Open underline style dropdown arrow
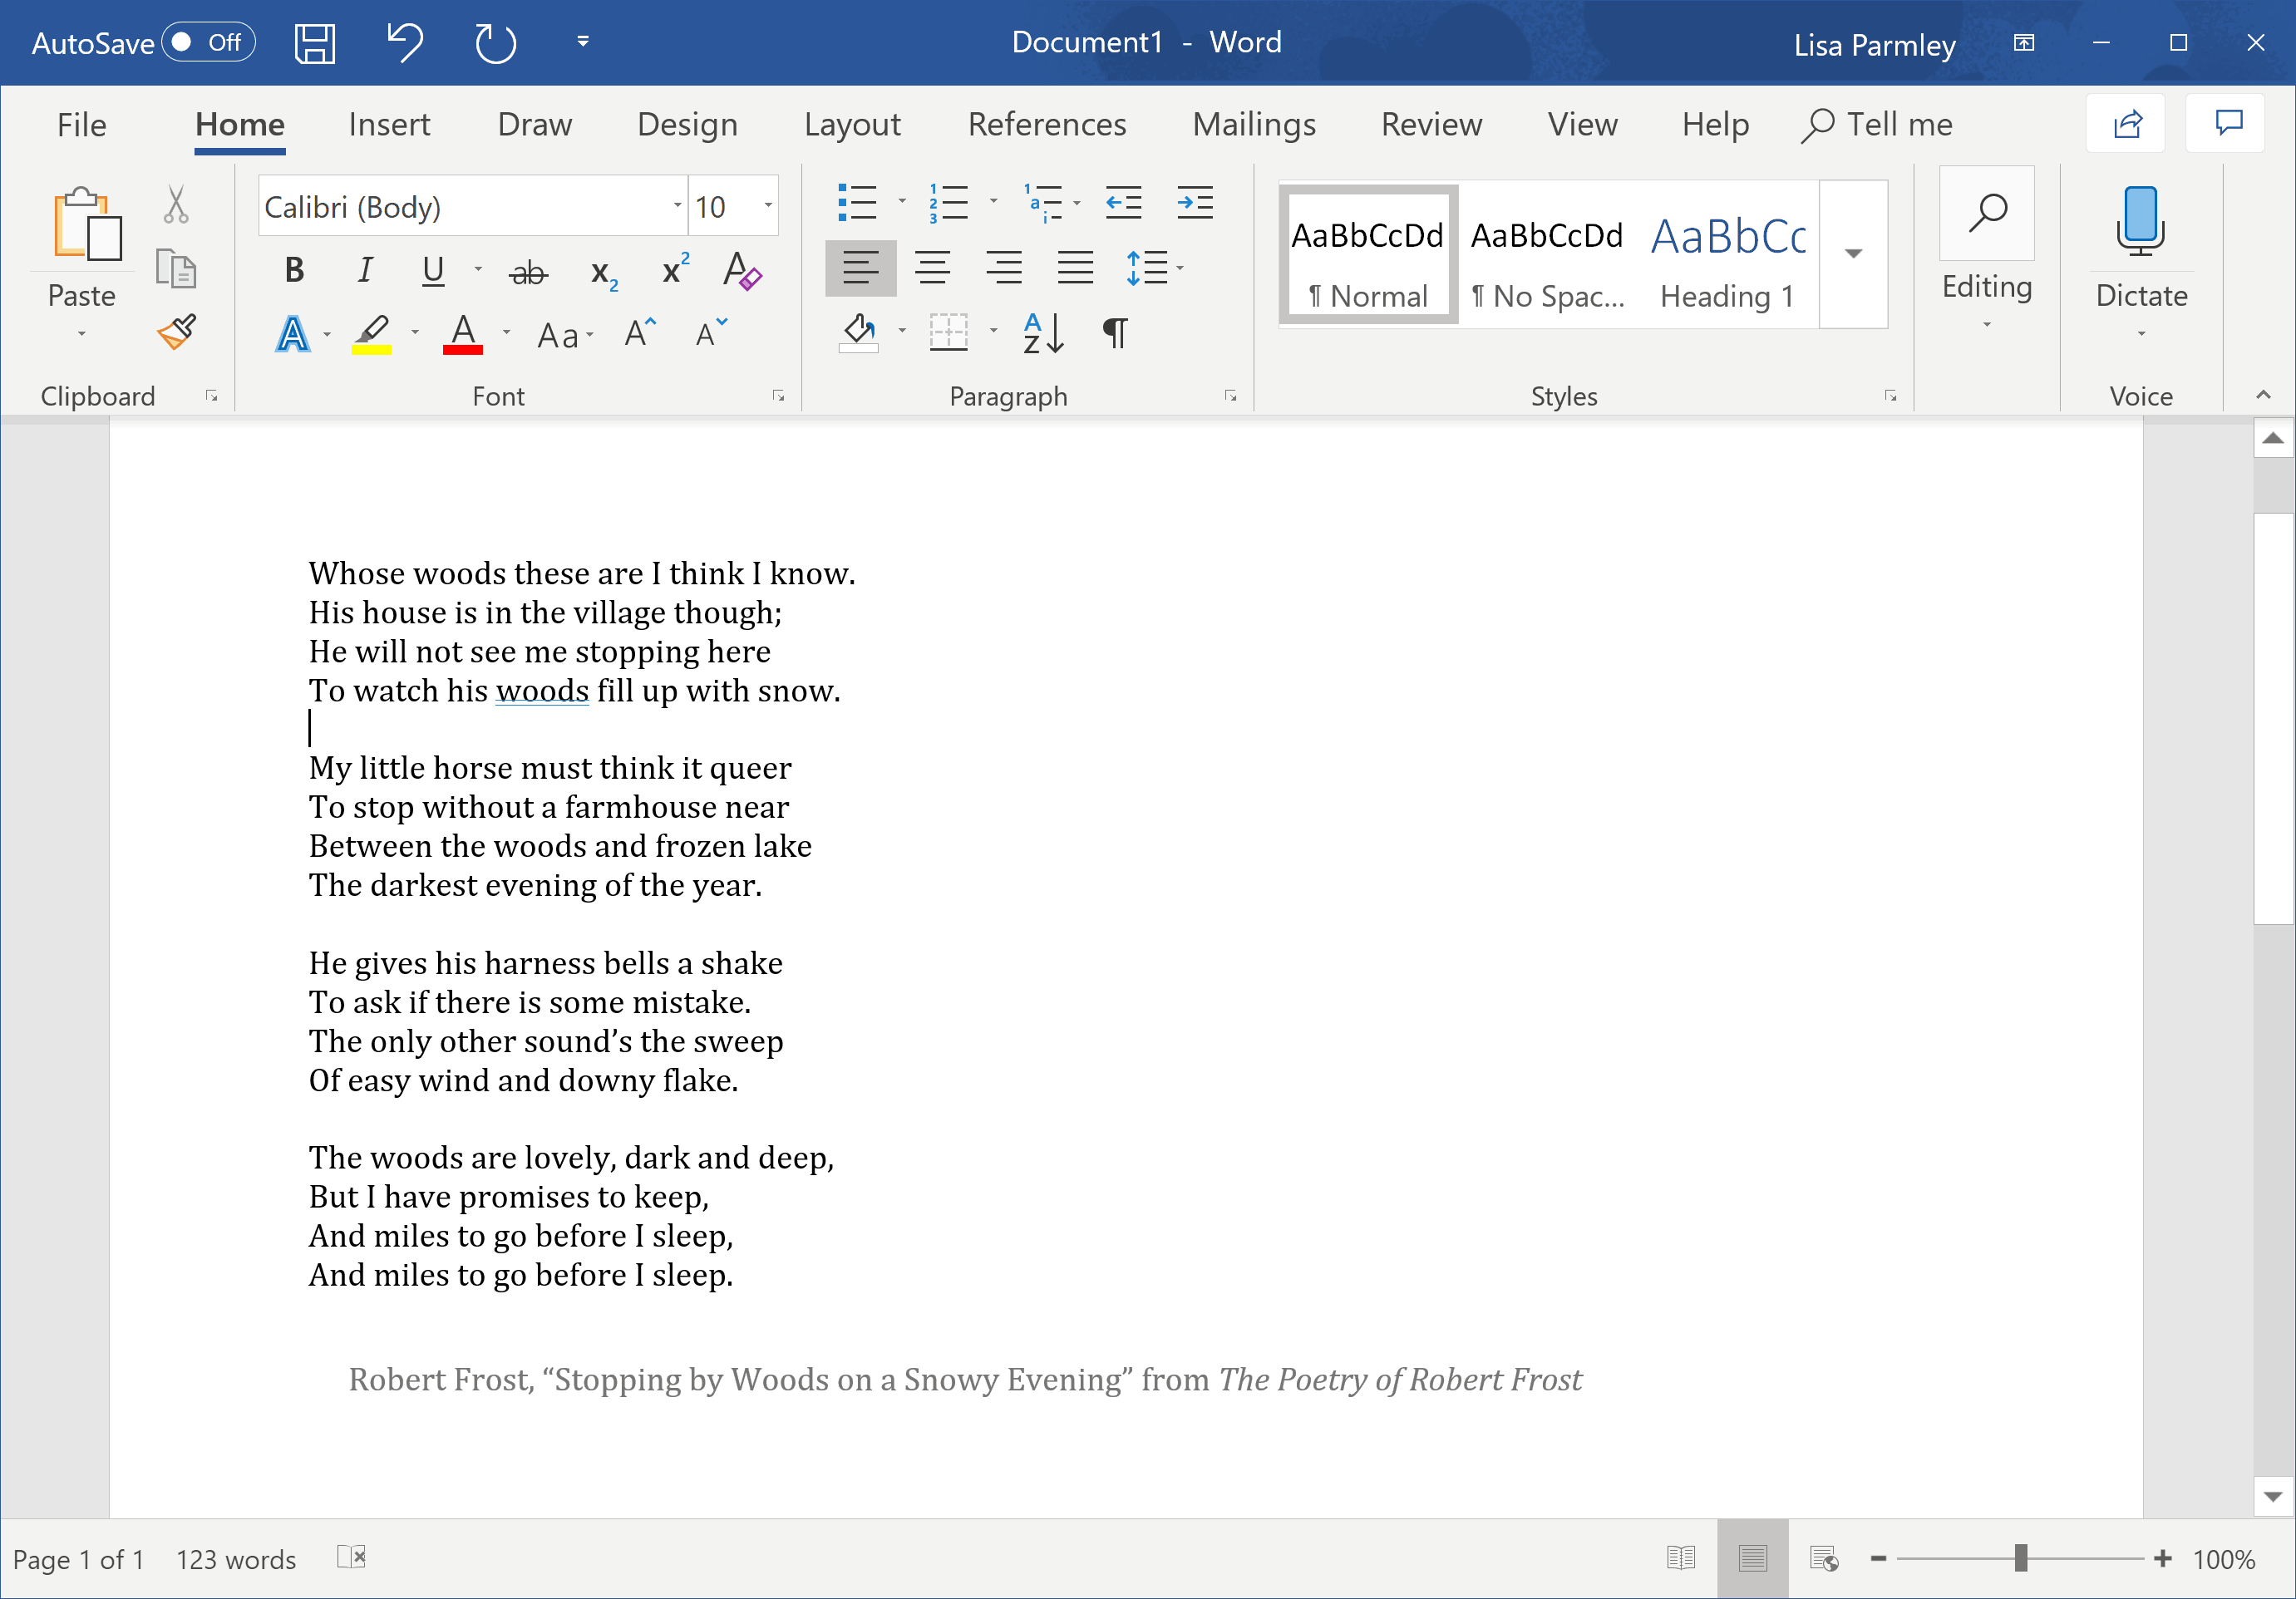The image size is (2296, 1599). (478, 270)
